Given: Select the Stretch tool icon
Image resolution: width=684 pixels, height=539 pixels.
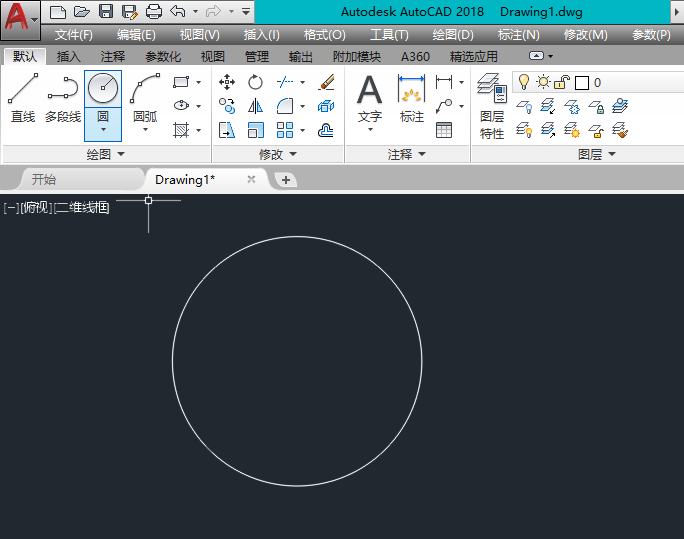Looking at the screenshot, I should click(x=227, y=130).
